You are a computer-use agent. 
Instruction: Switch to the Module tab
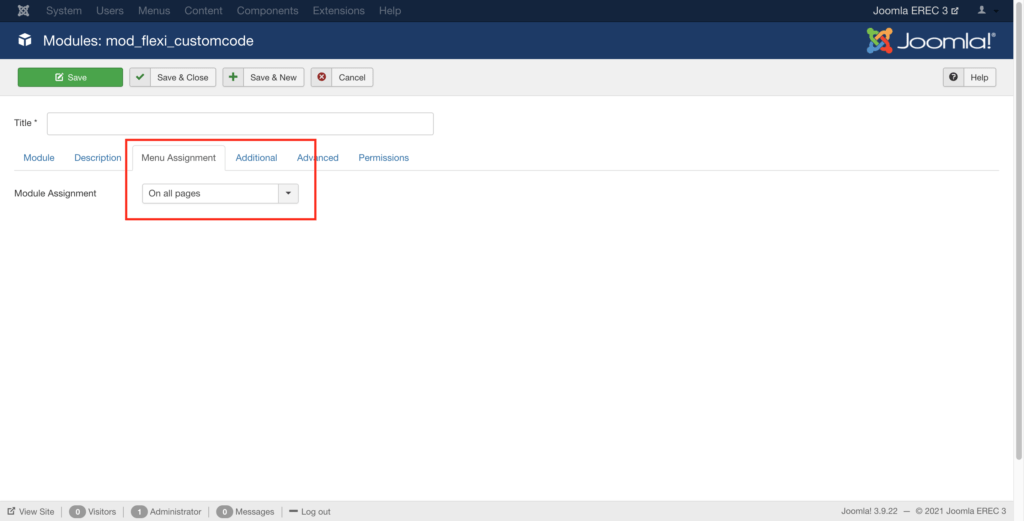tap(39, 157)
